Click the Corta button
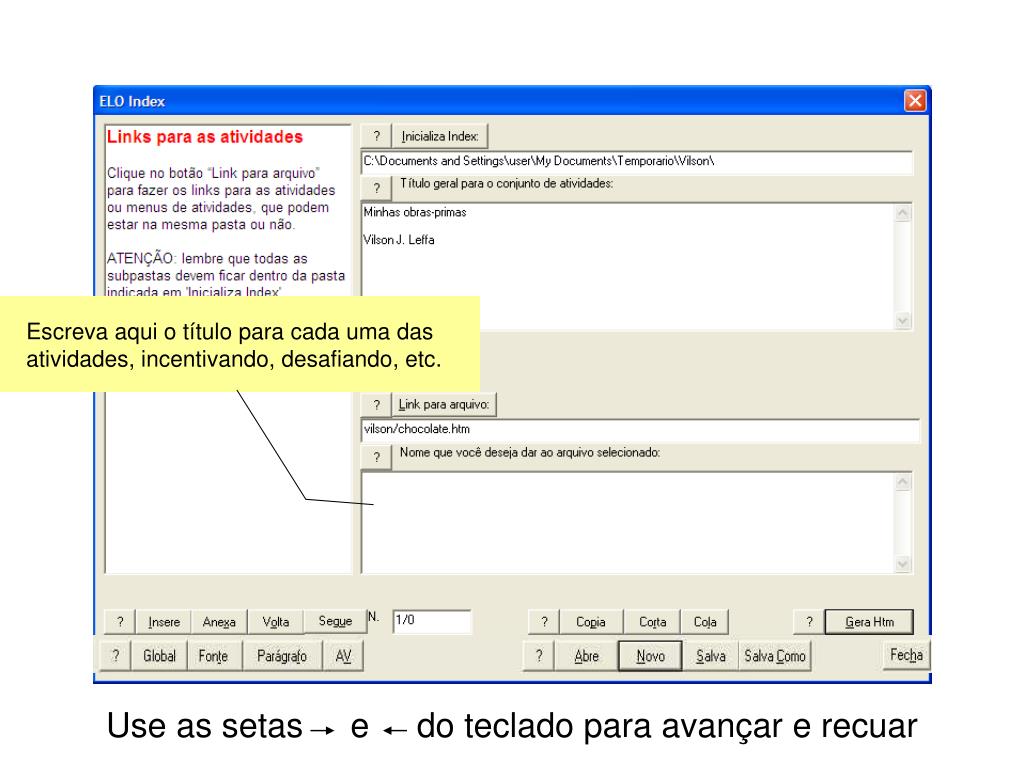Screen dimensions: 1024x768 pyautogui.click(x=652, y=622)
